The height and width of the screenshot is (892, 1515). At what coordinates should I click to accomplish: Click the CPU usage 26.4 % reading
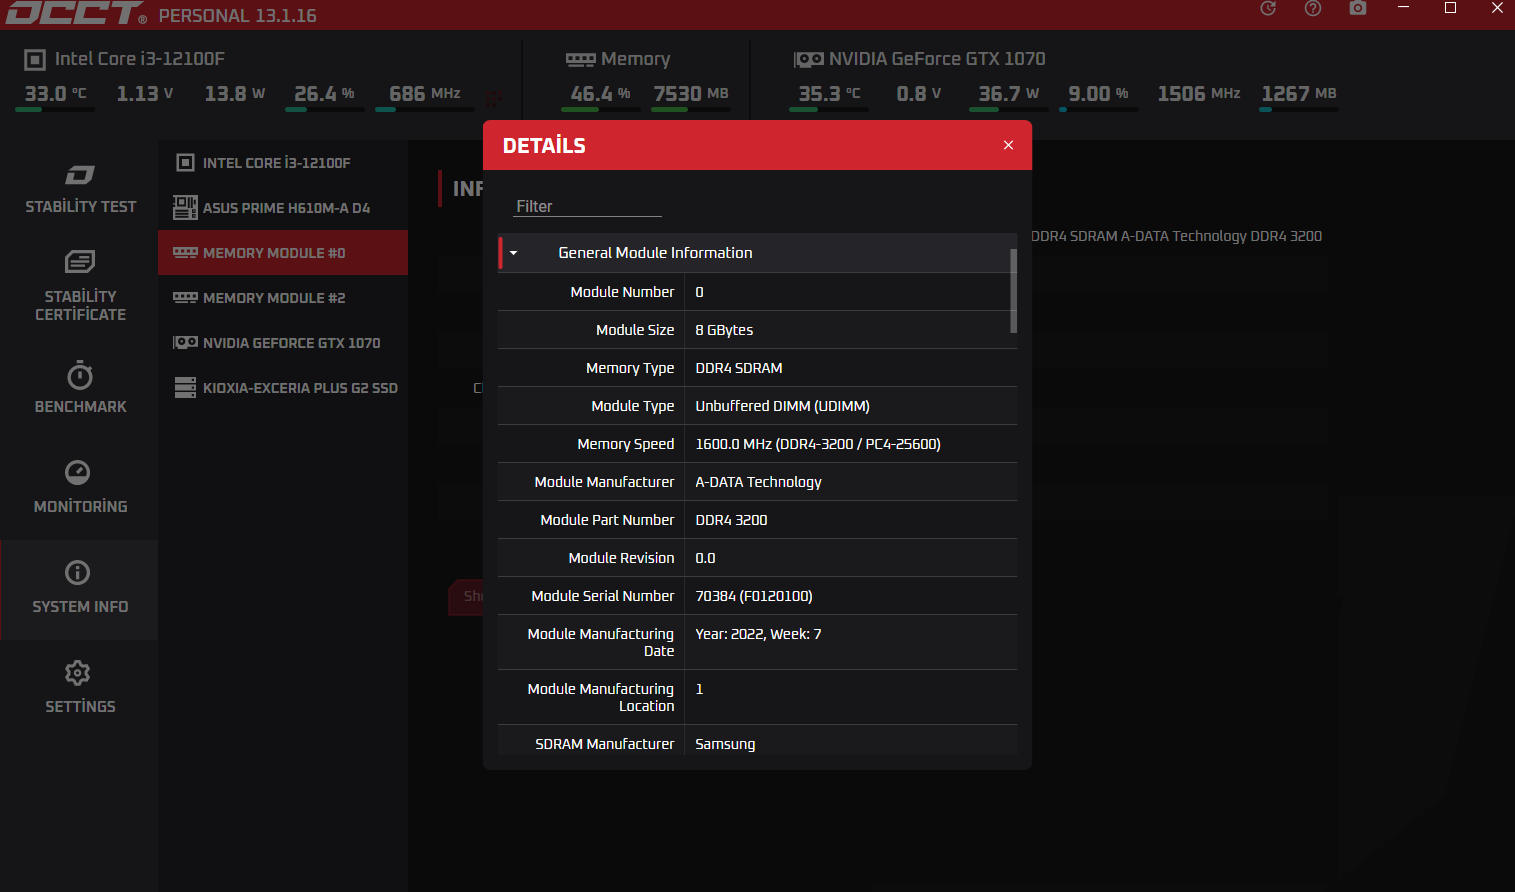tap(324, 94)
